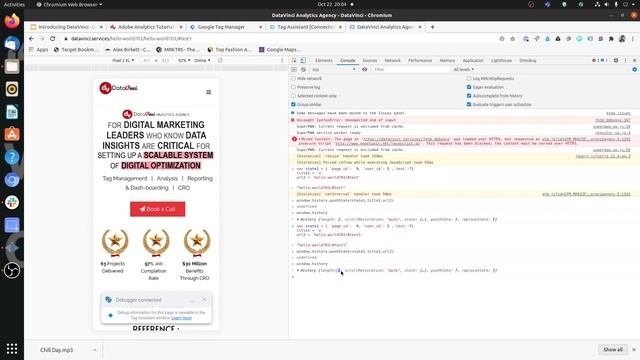Viewport: 640px width, 360px height.
Task: Switch to the Application tab
Action: pos(473,60)
